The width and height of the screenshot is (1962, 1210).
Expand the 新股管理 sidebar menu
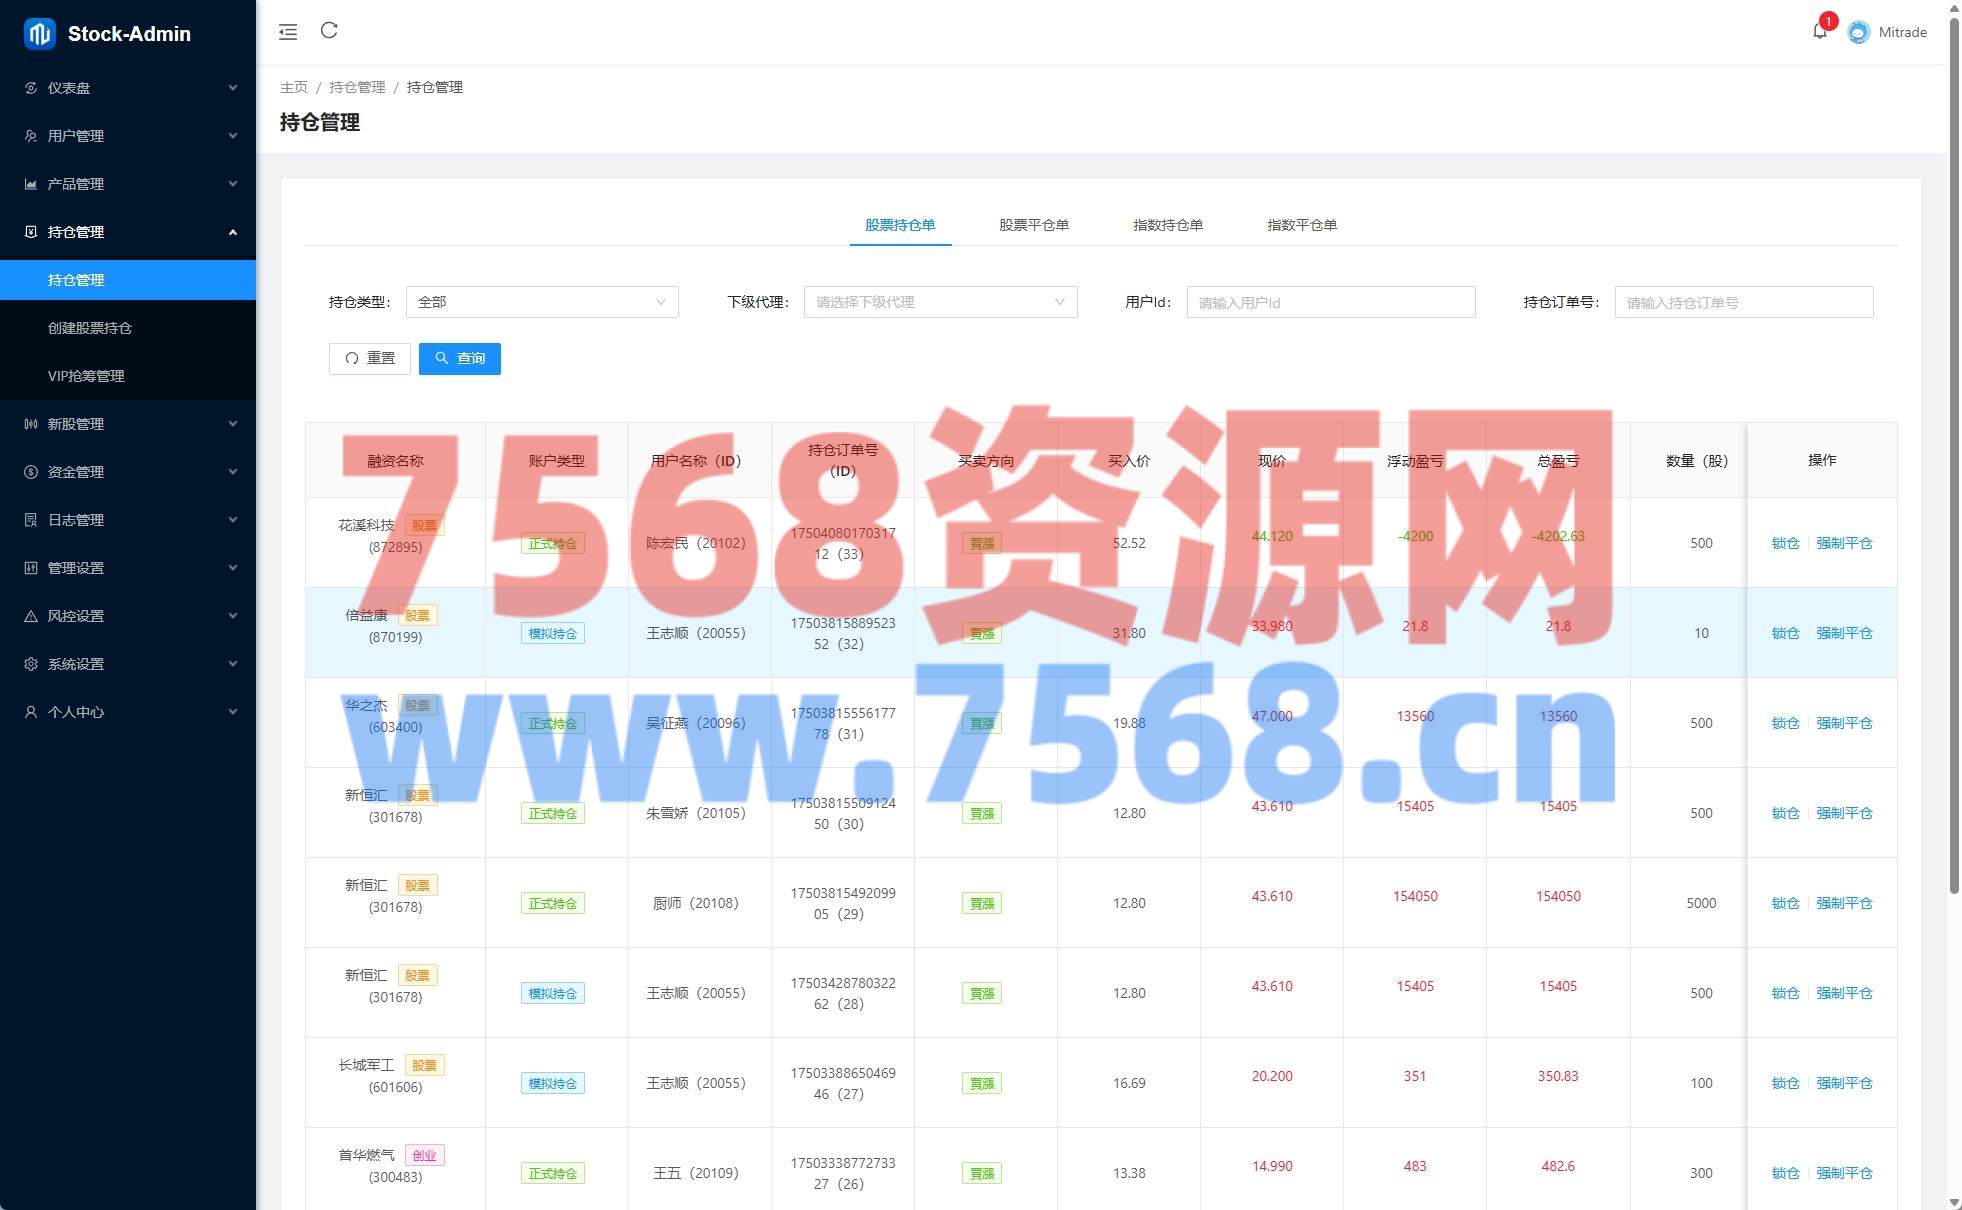(x=128, y=424)
